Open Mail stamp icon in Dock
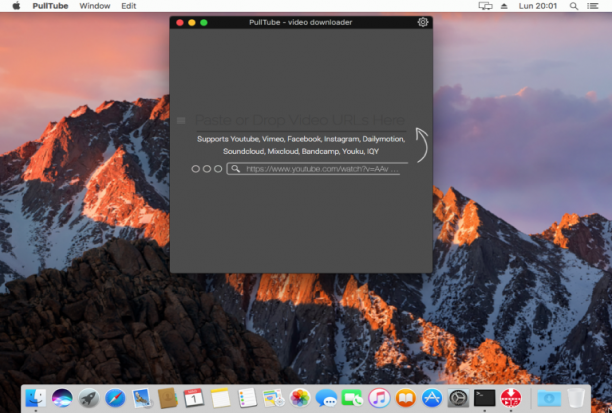 tap(141, 398)
